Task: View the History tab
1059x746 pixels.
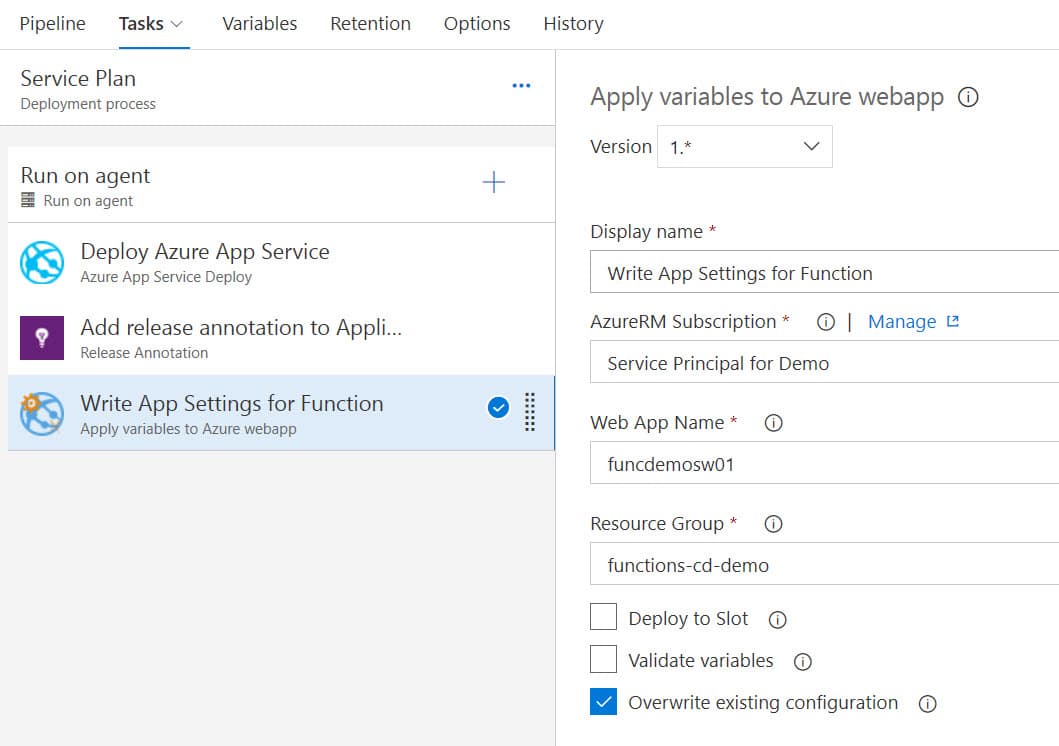Action: pyautogui.click(x=573, y=24)
